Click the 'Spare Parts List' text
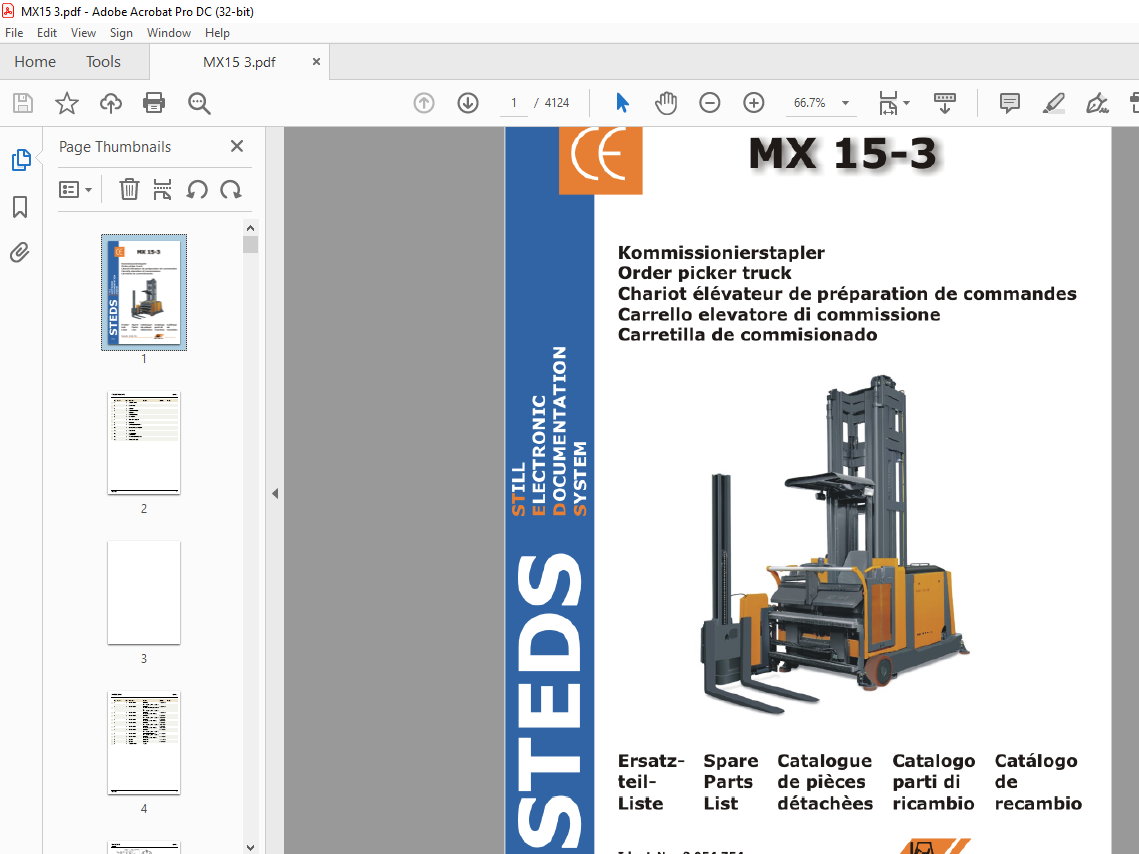 click(730, 782)
